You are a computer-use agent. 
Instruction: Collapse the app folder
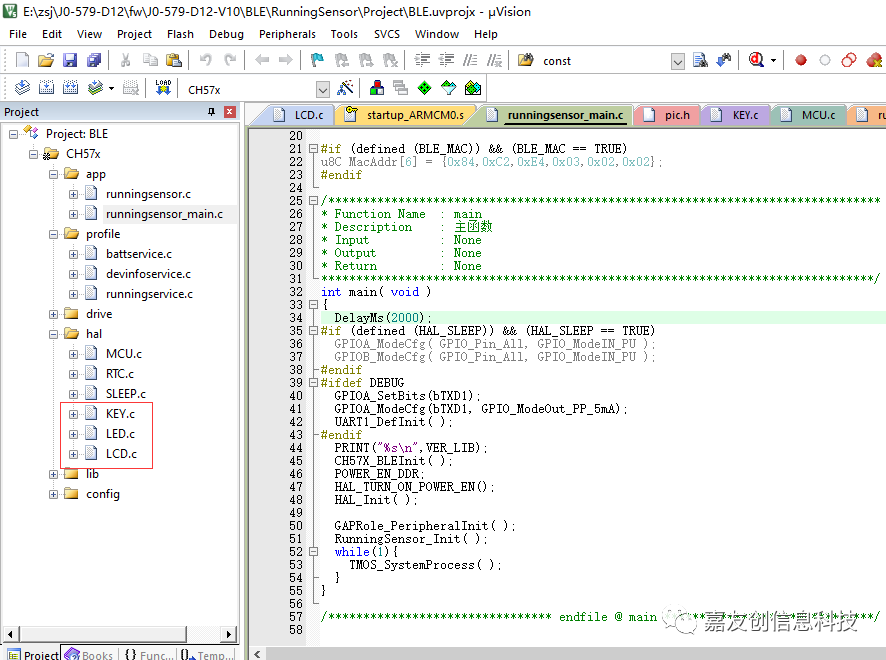pyautogui.click(x=53, y=174)
